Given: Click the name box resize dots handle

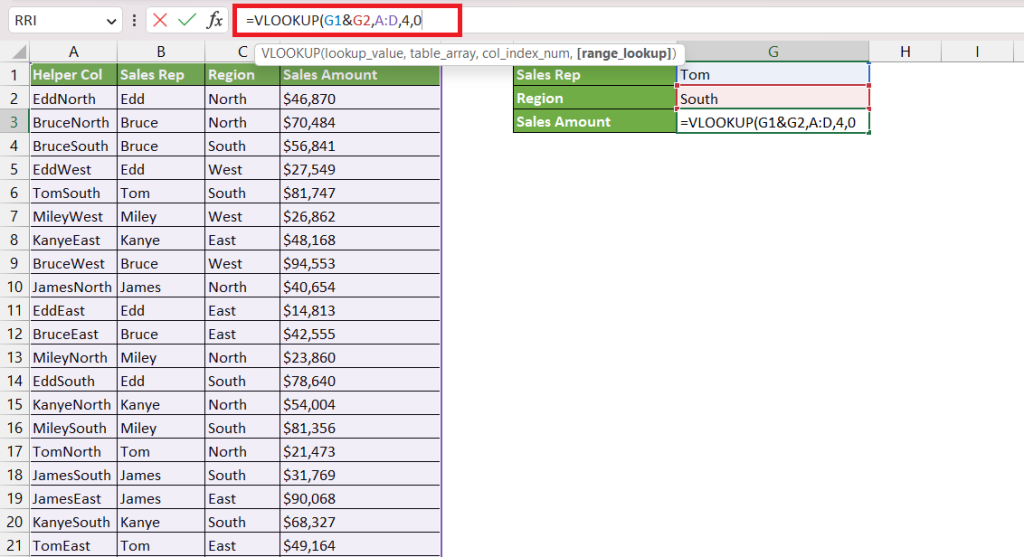Looking at the screenshot, I should click(135, 20).
